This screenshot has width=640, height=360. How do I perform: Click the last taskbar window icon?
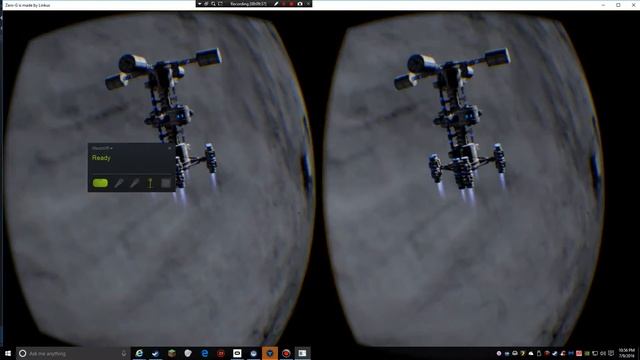(x=302, y=353)
